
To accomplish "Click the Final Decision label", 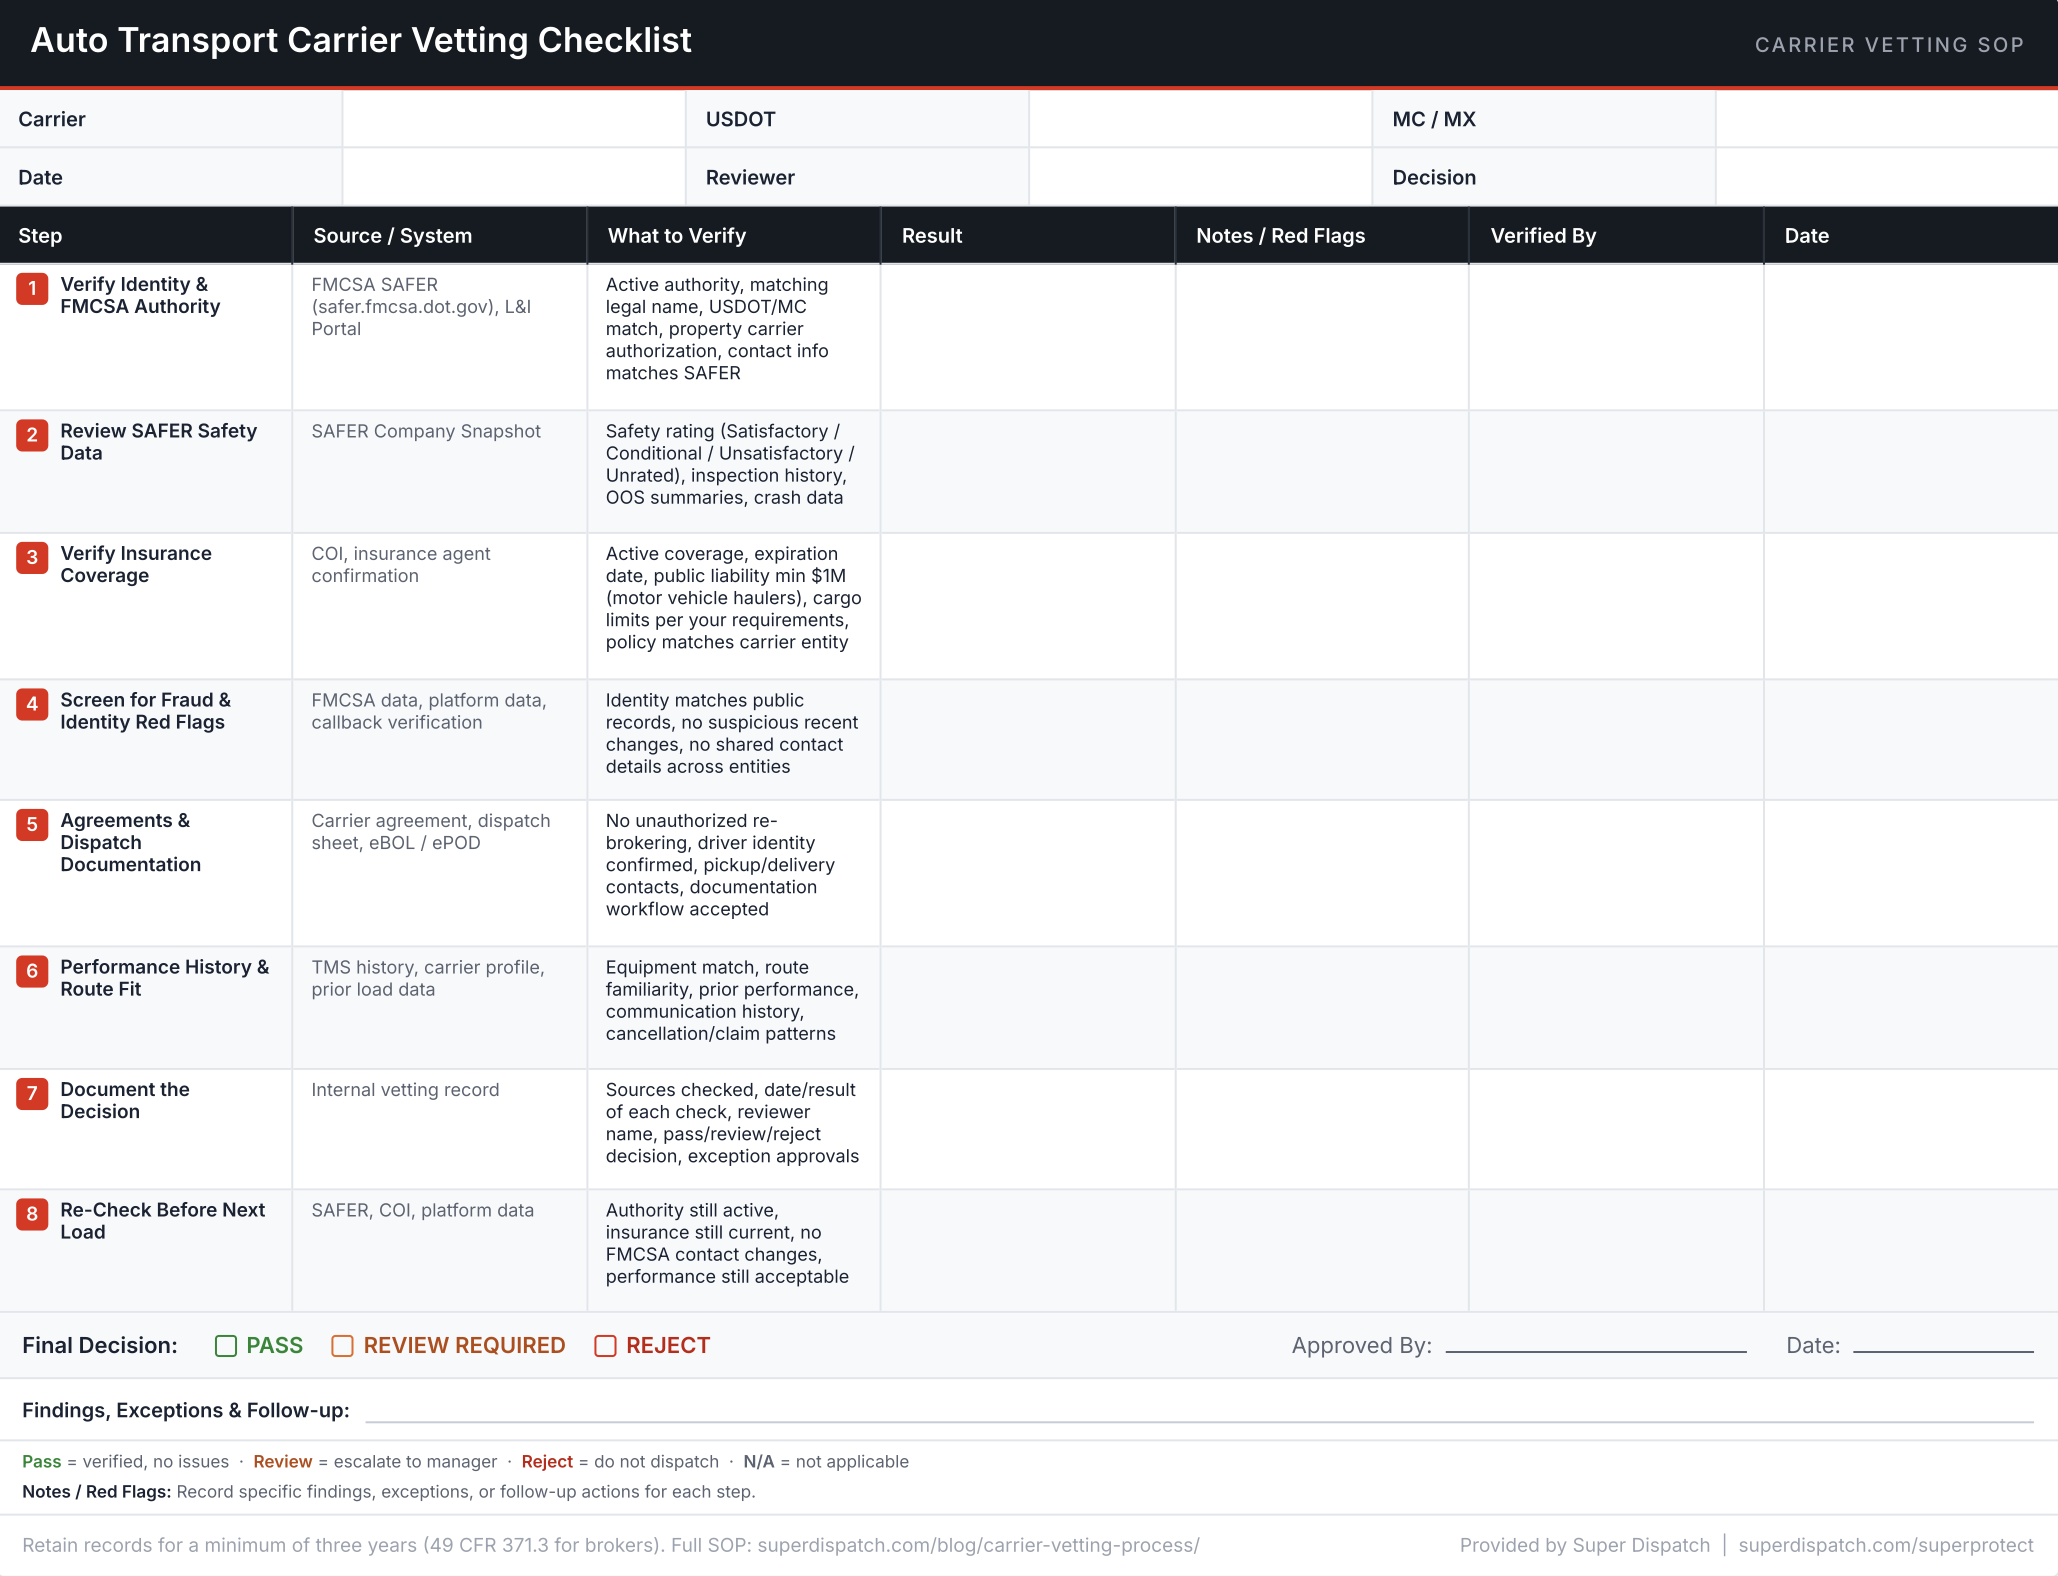I will [100, 1346].
